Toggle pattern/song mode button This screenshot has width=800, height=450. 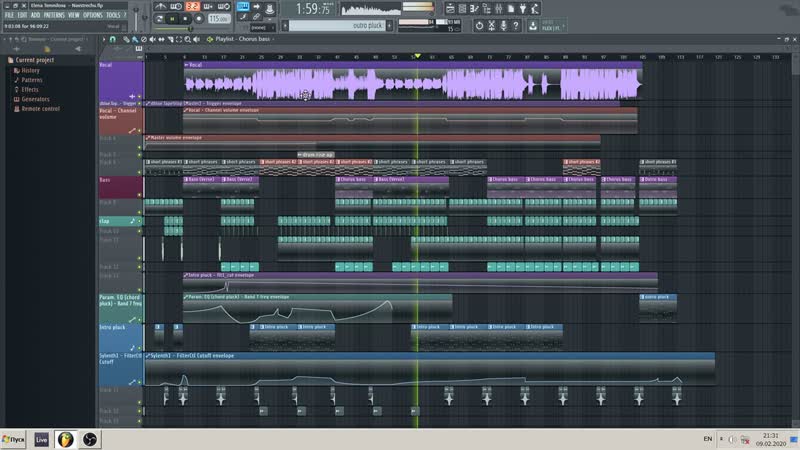[159, 19]
